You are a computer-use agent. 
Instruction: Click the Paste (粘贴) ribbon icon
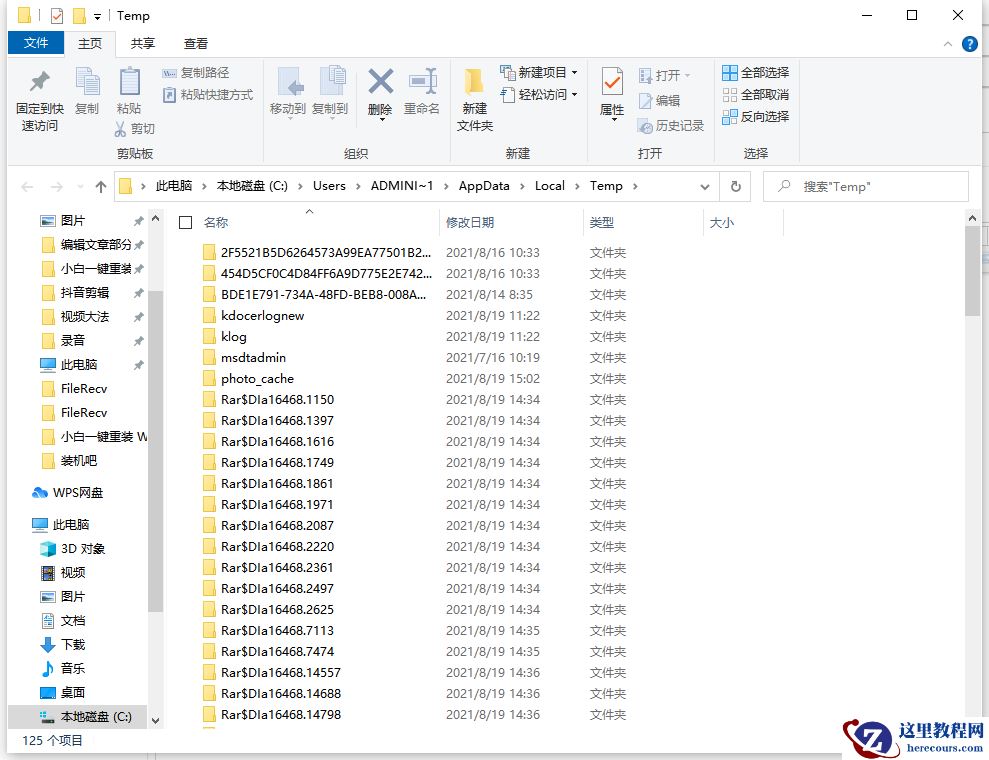(130, 90)
